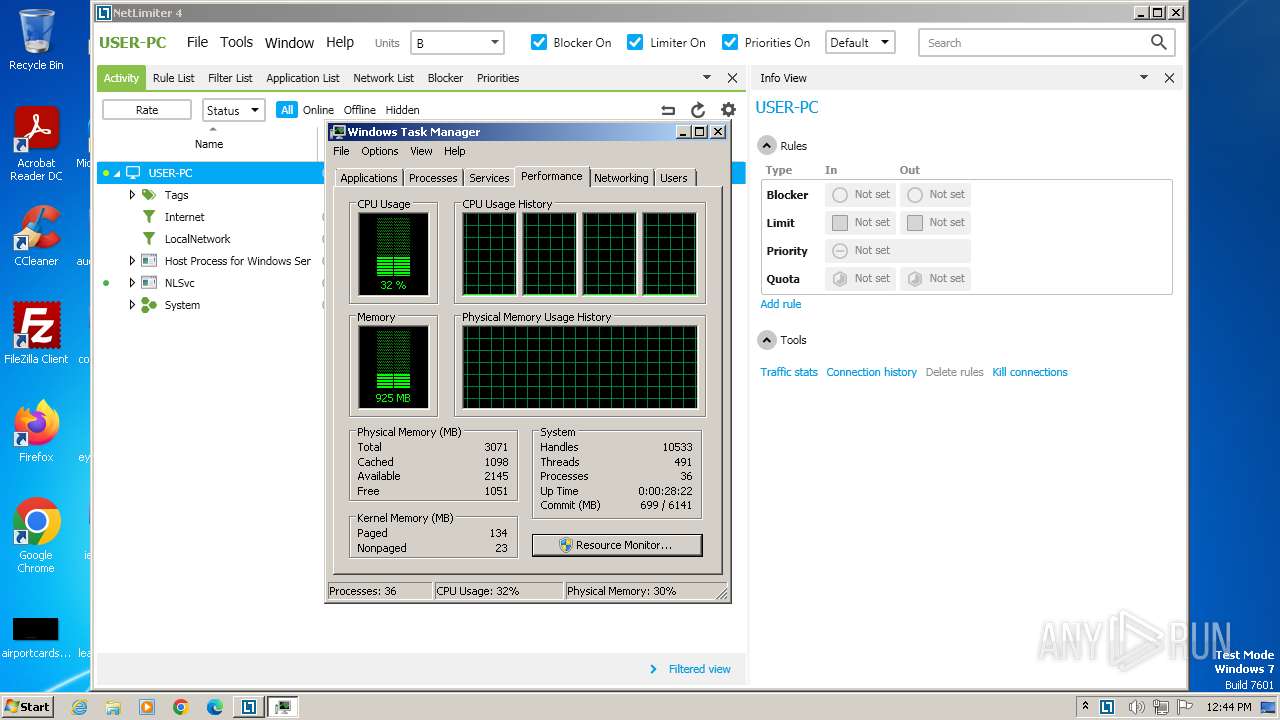Close the Info View panel
This screenshot has width=1280, height=720.
coord(1169,78)
